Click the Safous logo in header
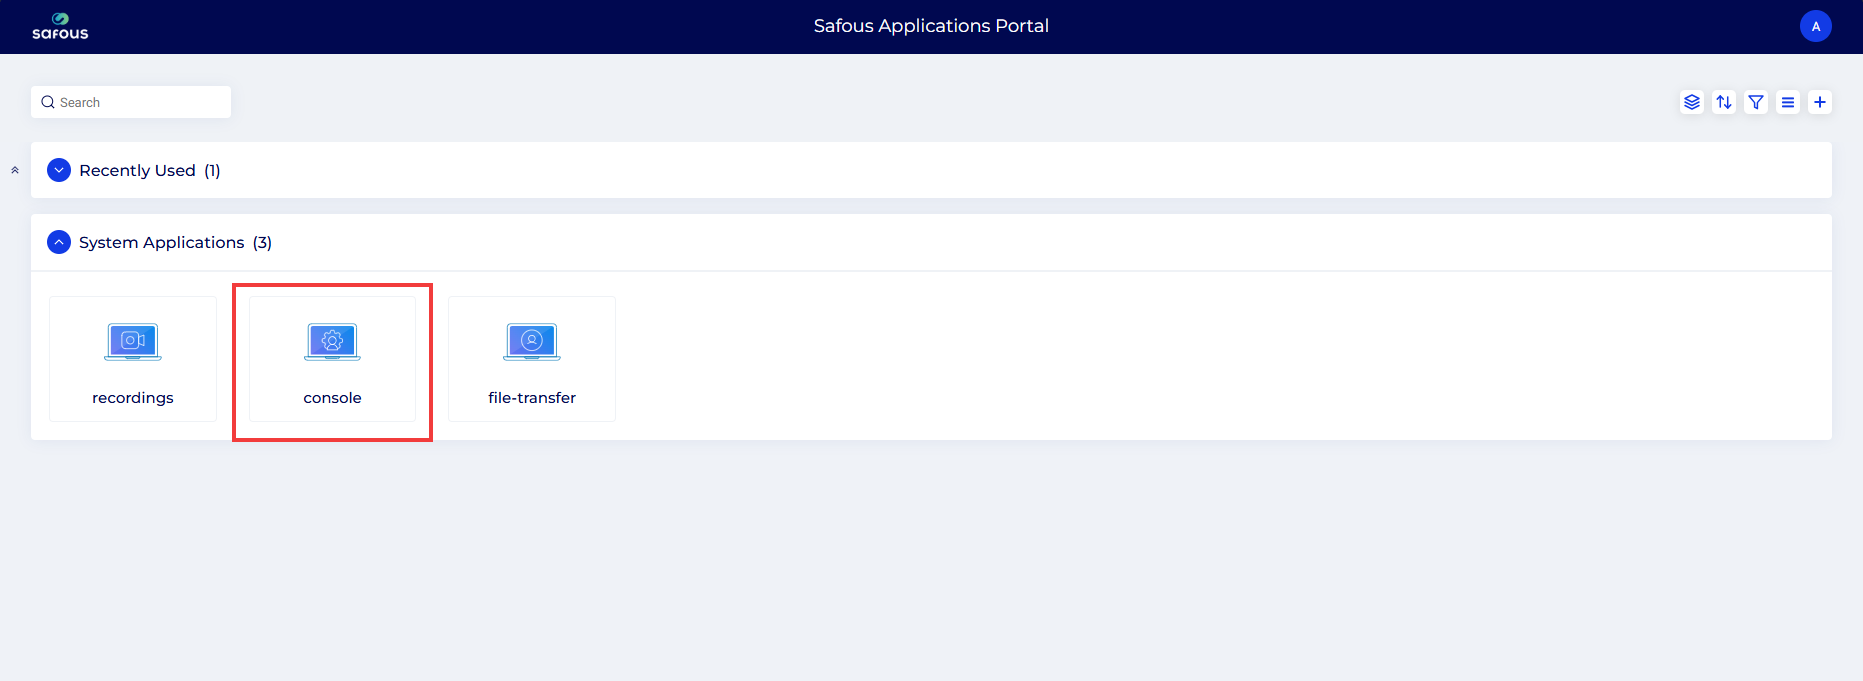 [x=60, y=26]
